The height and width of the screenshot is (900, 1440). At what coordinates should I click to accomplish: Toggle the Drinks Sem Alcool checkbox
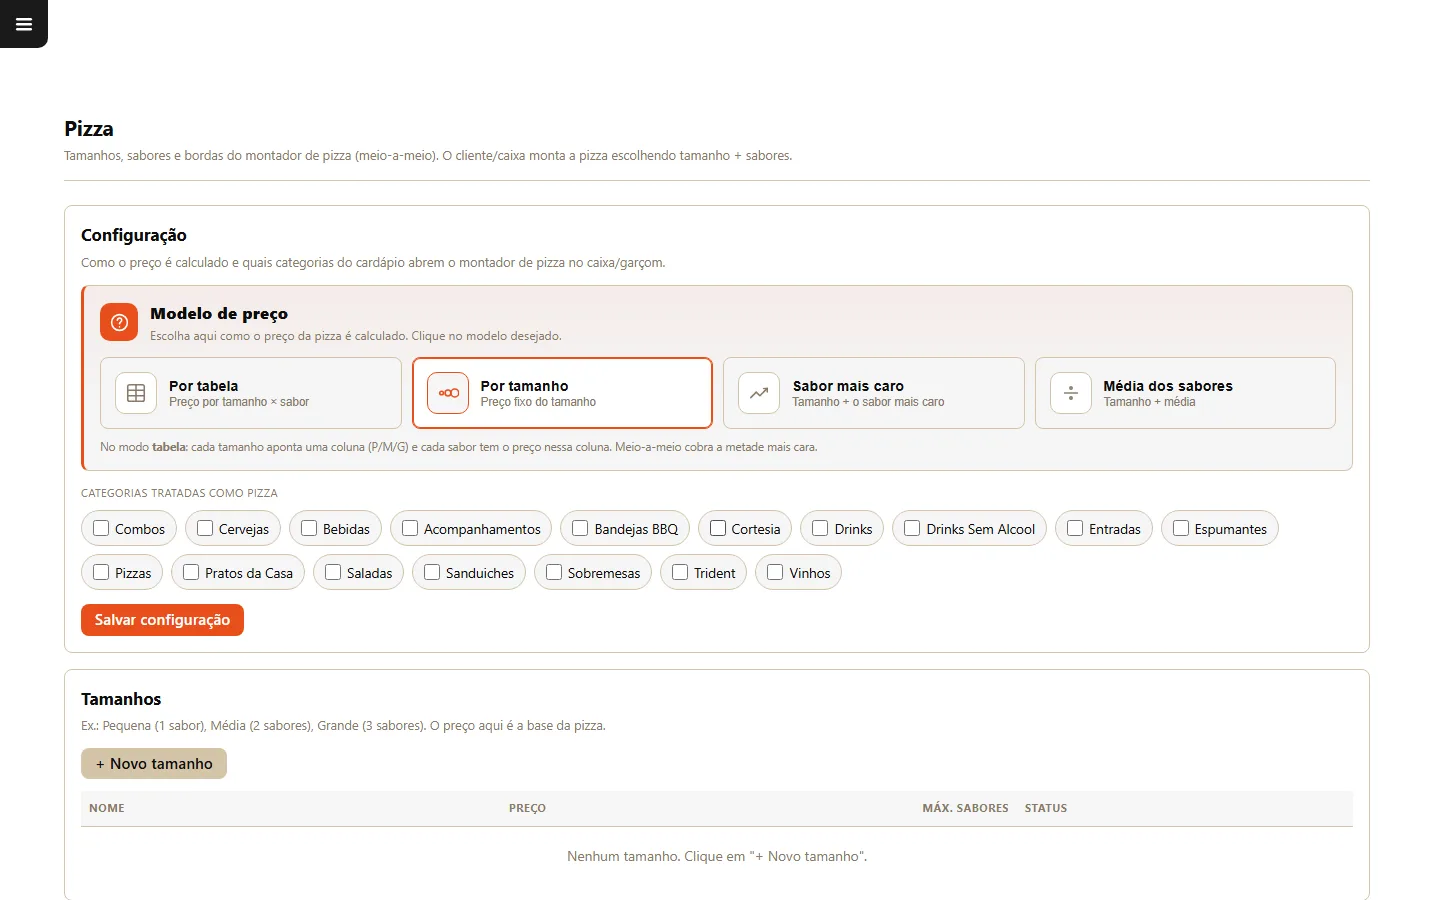912,528
